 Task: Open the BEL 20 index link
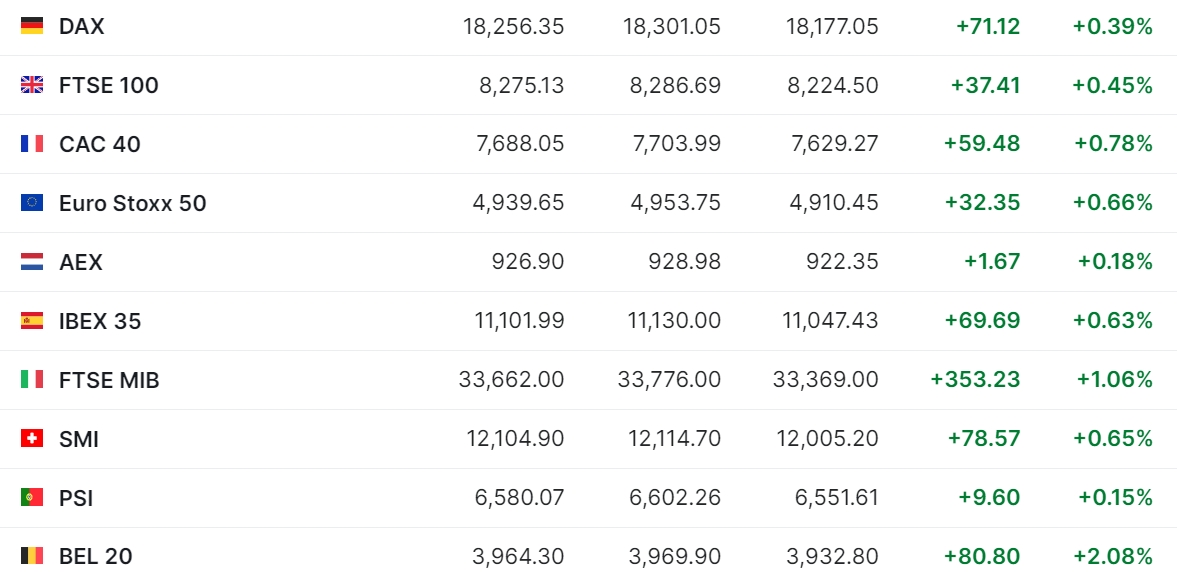coord(96,556)
